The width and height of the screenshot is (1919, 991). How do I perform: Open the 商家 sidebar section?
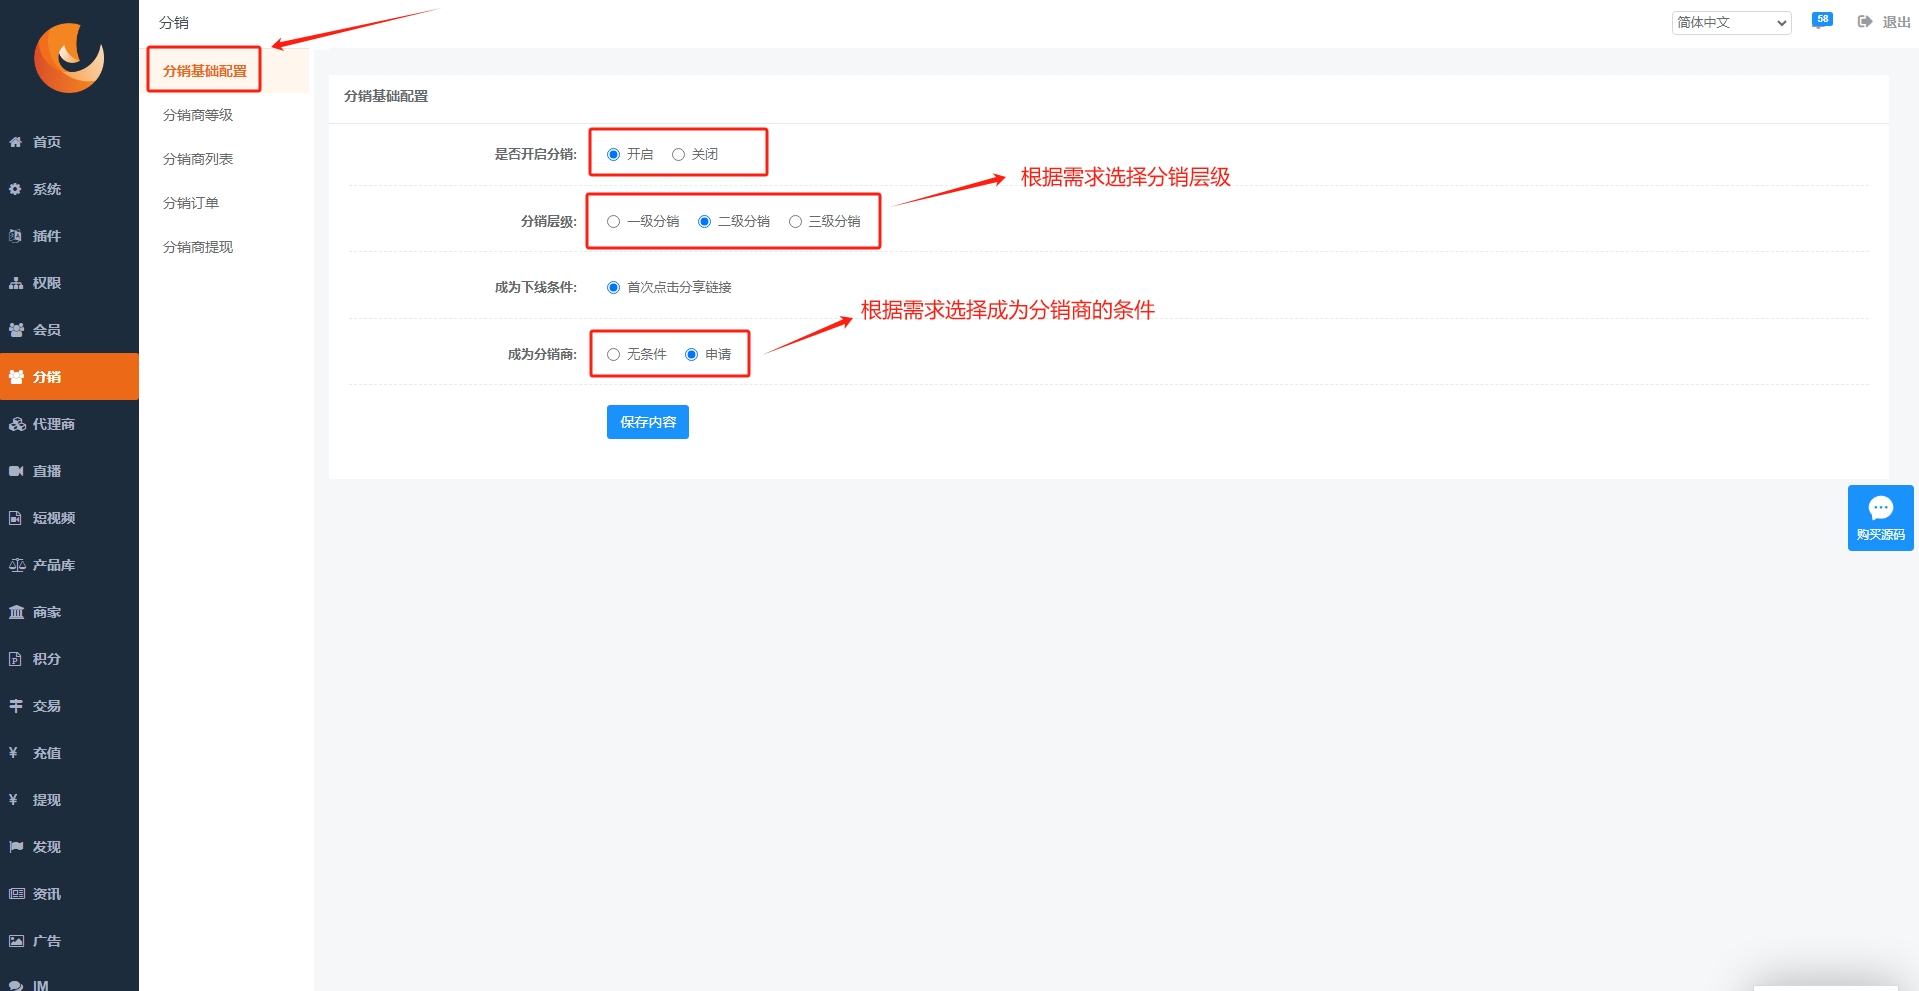[x=69, y=612]
